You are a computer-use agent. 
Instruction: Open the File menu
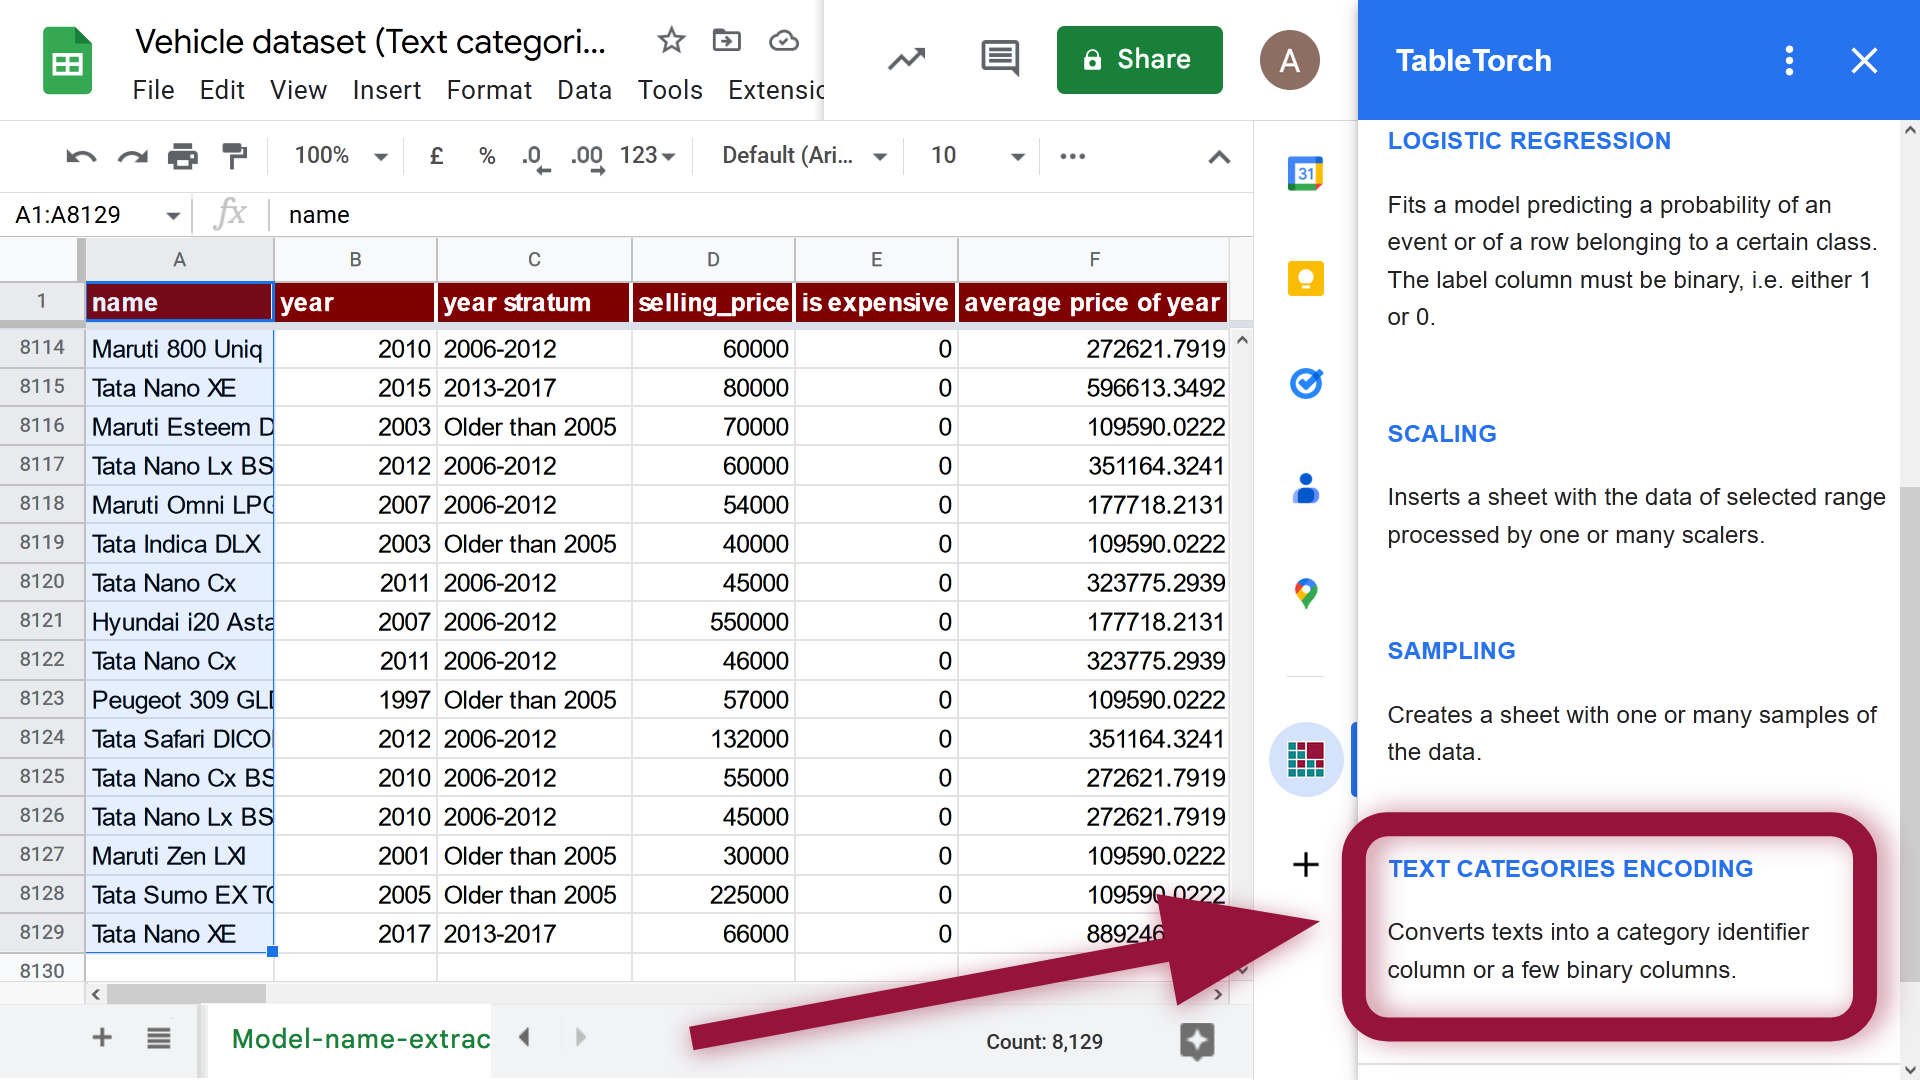154,91
